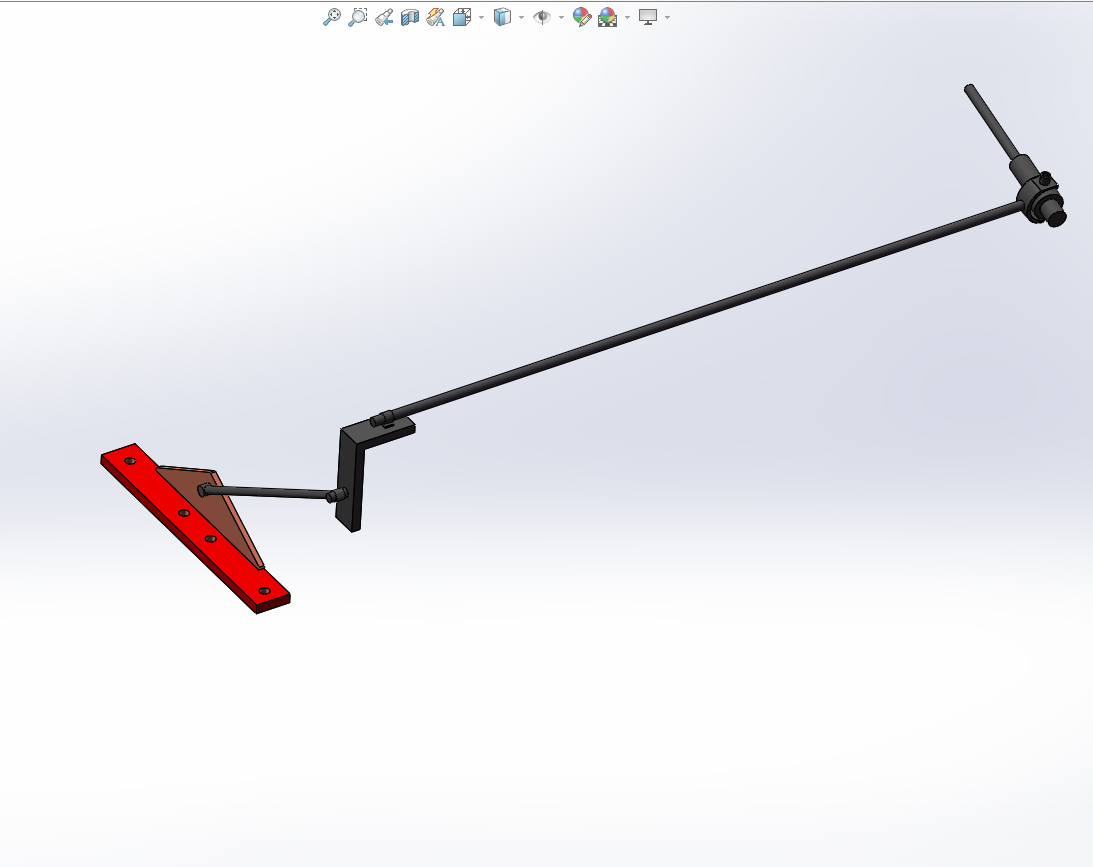Expand the Hide/Show Items dropdown arrow
Image resolution: width=1093 pixels, height=867 pixels.
(x=561, y=17)
